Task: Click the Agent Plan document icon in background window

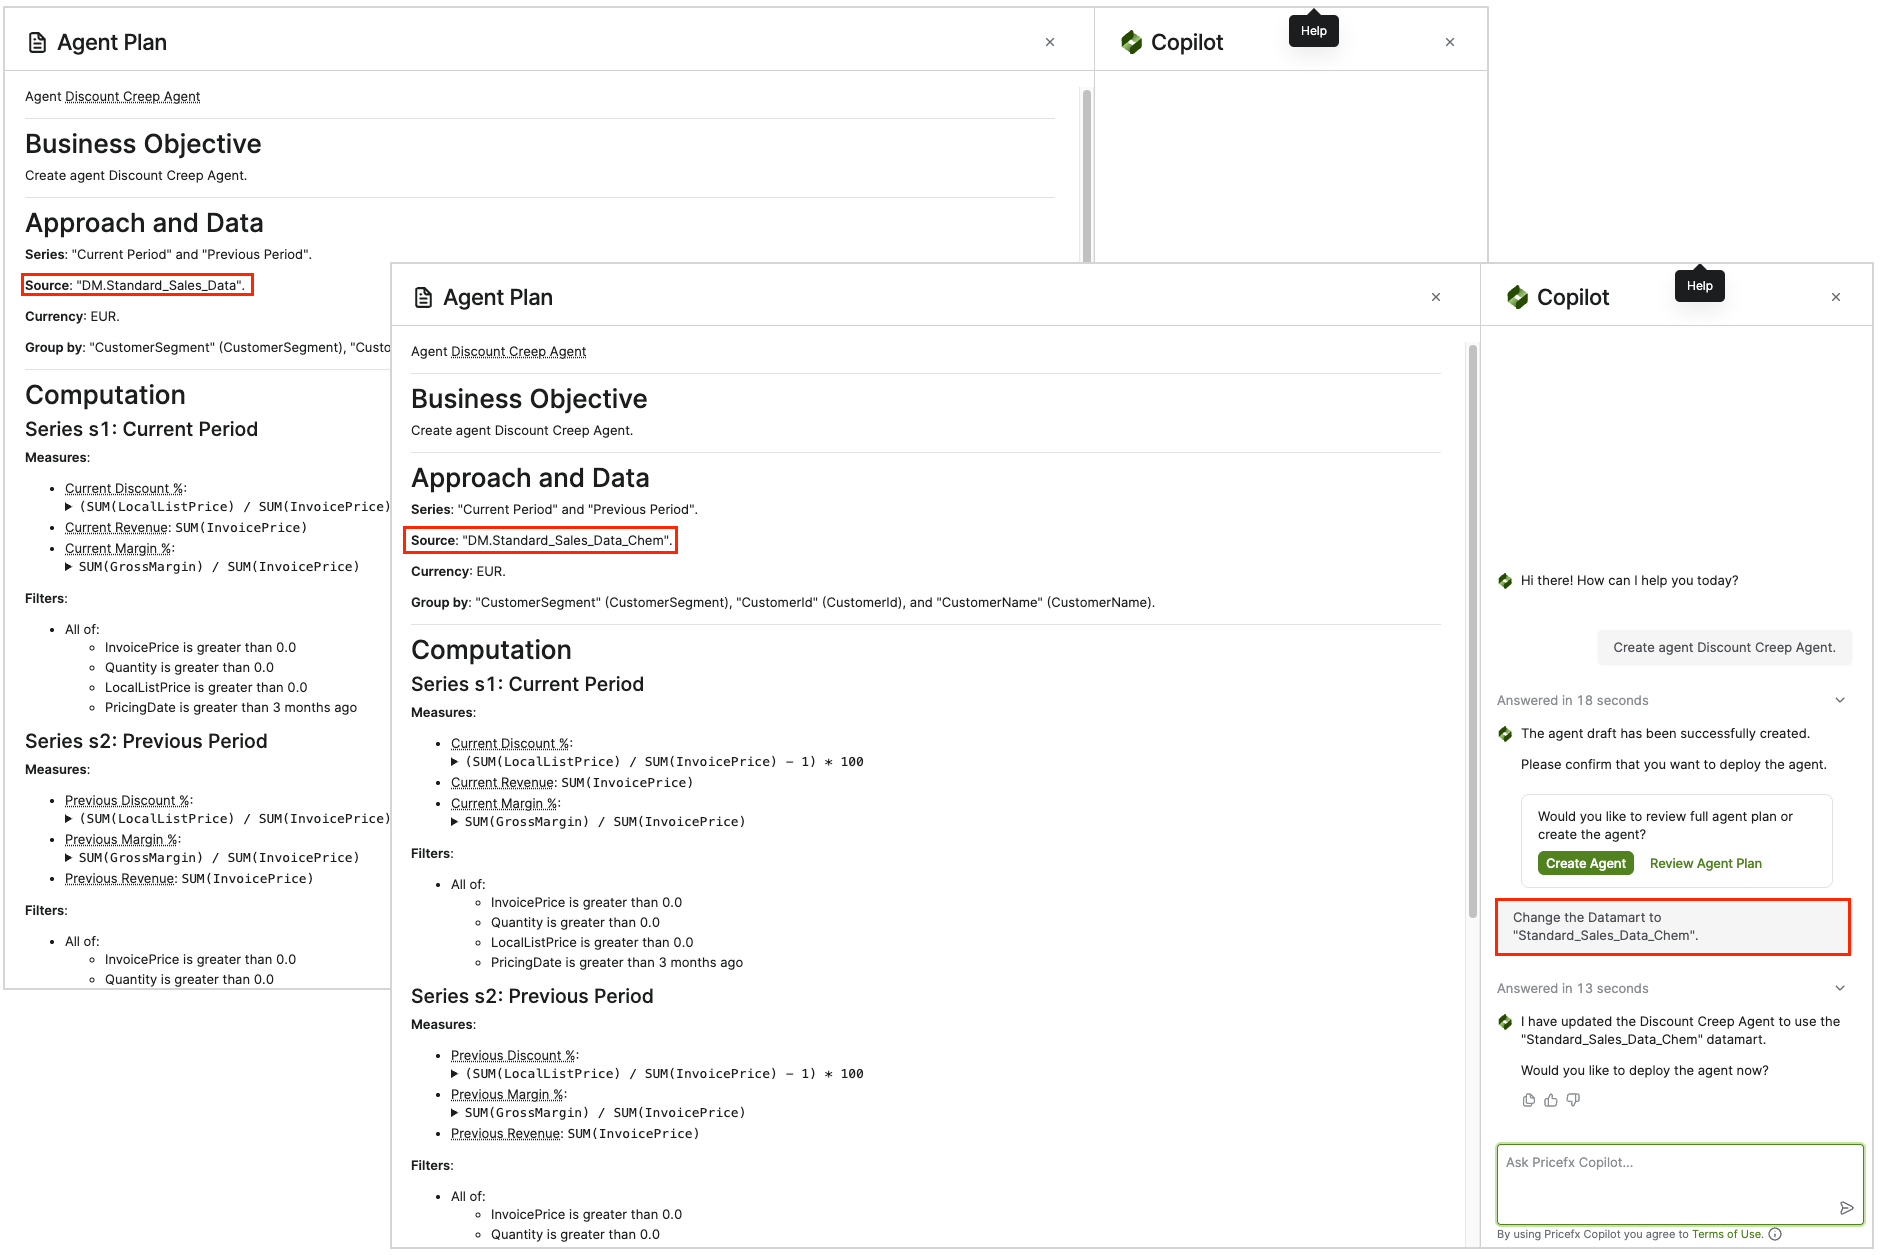Action: [37, 42]
